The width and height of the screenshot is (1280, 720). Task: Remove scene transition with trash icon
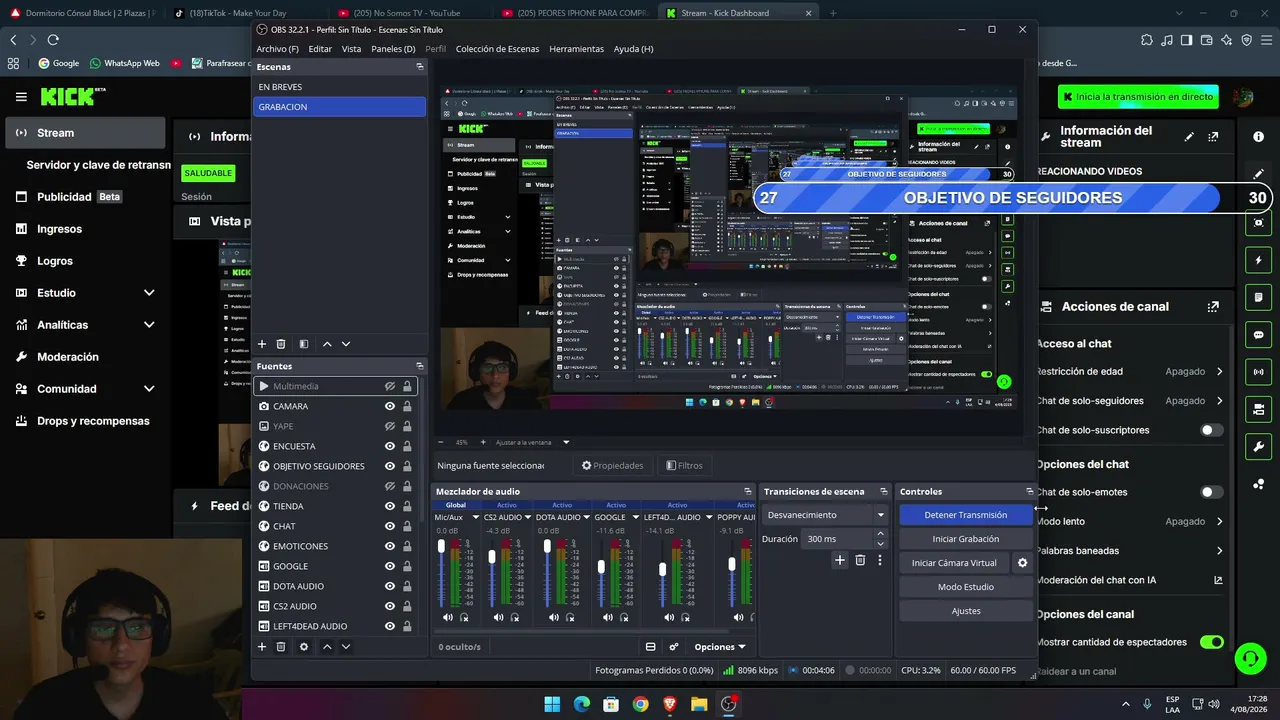pos(860,561)
